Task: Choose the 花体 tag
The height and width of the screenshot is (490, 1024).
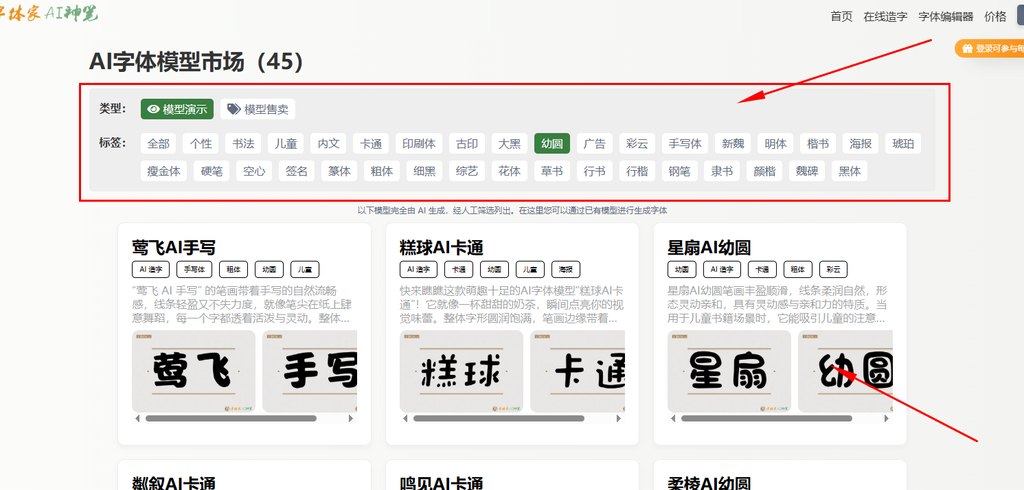Action: pyautogui.click(x=509, y=171)
